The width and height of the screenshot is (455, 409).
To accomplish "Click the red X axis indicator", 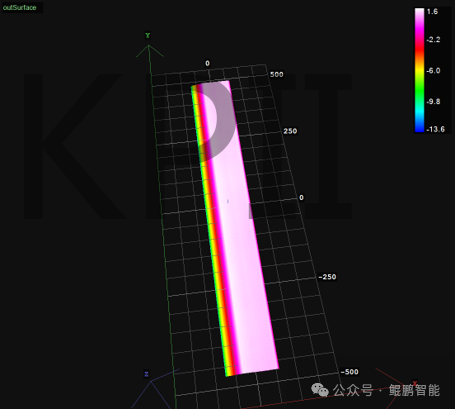I will click(414, 384).
